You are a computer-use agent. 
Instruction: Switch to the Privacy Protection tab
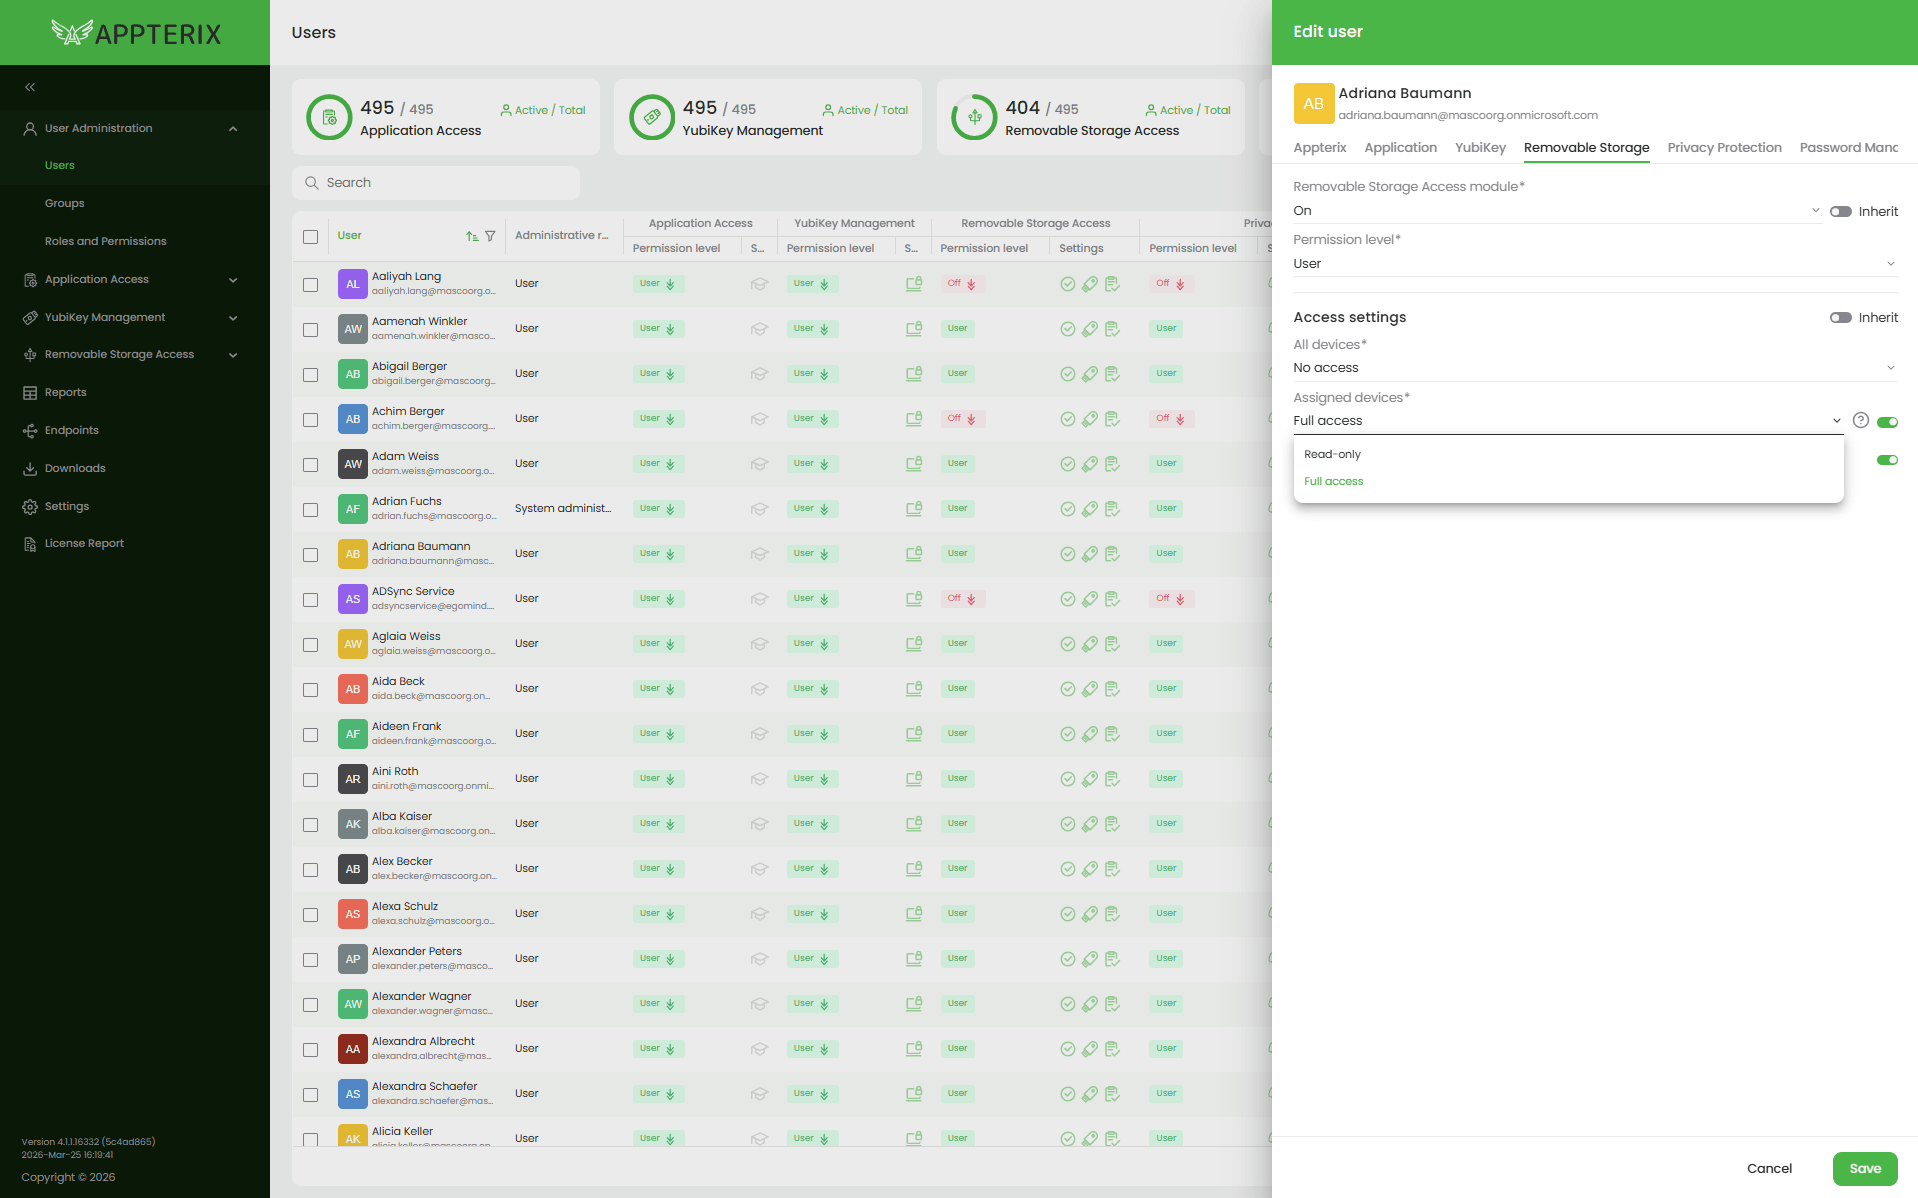1724,148
